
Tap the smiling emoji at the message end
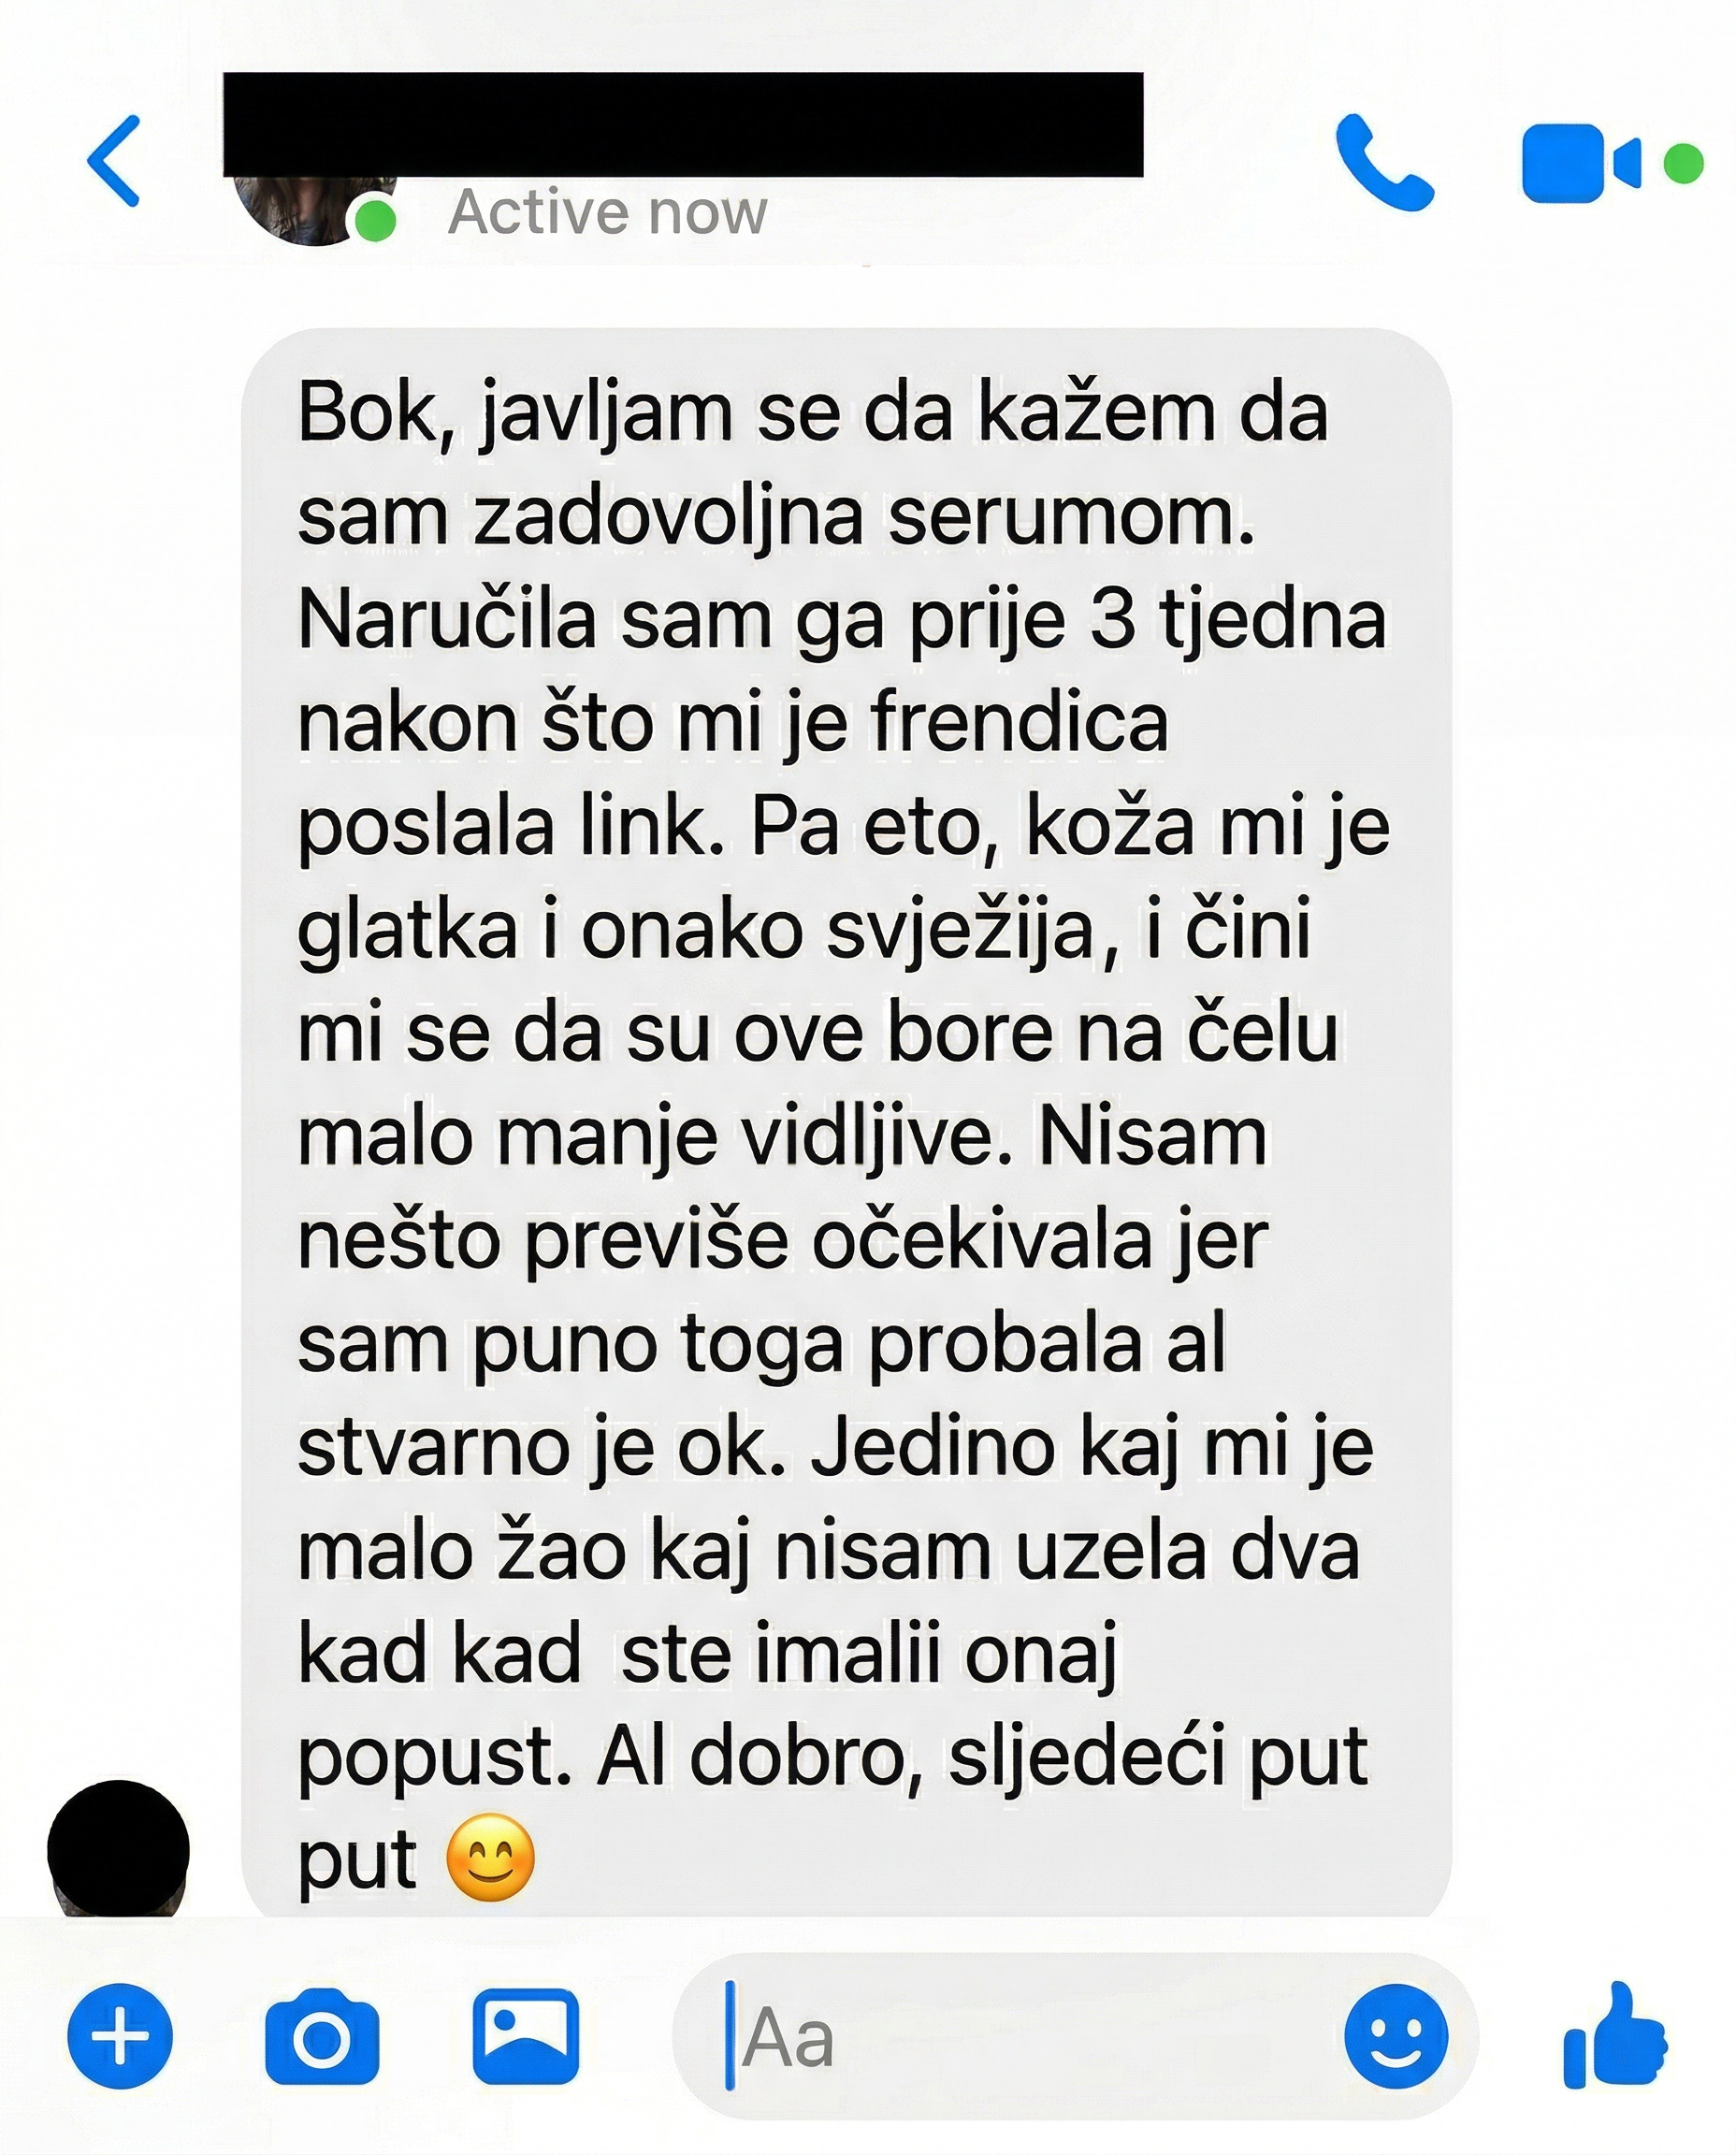point(490,1857)
